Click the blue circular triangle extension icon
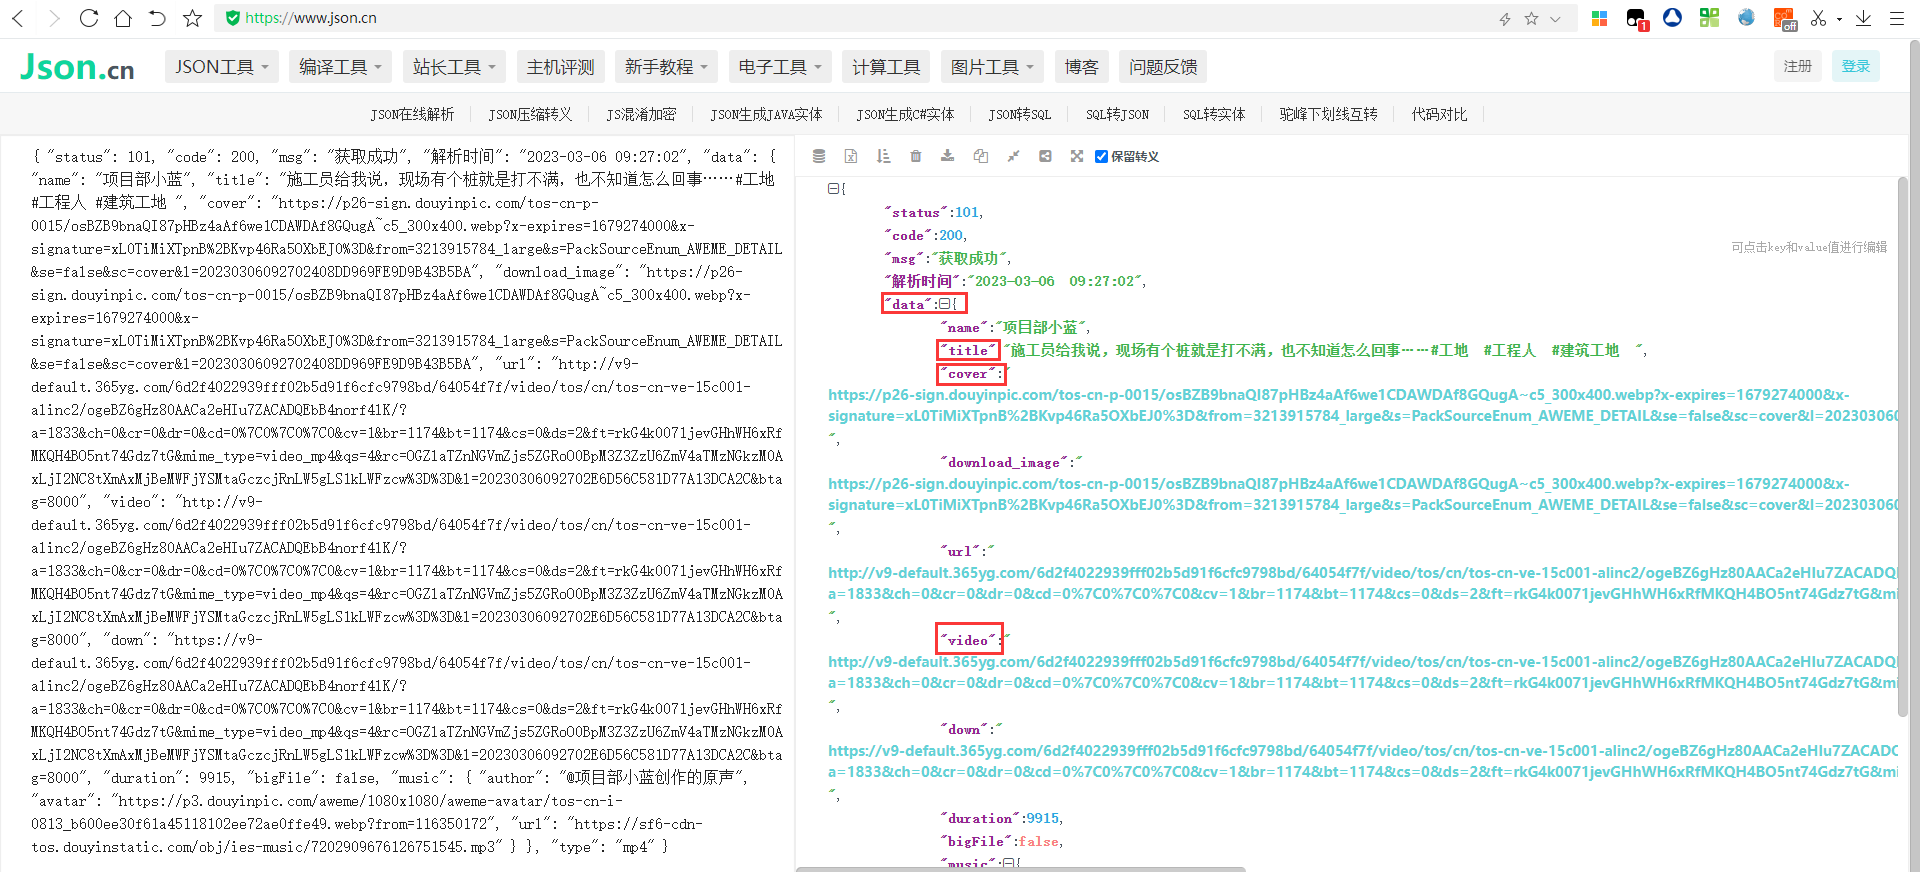This screenshot has height=872, width=1920. (1672, 18)
